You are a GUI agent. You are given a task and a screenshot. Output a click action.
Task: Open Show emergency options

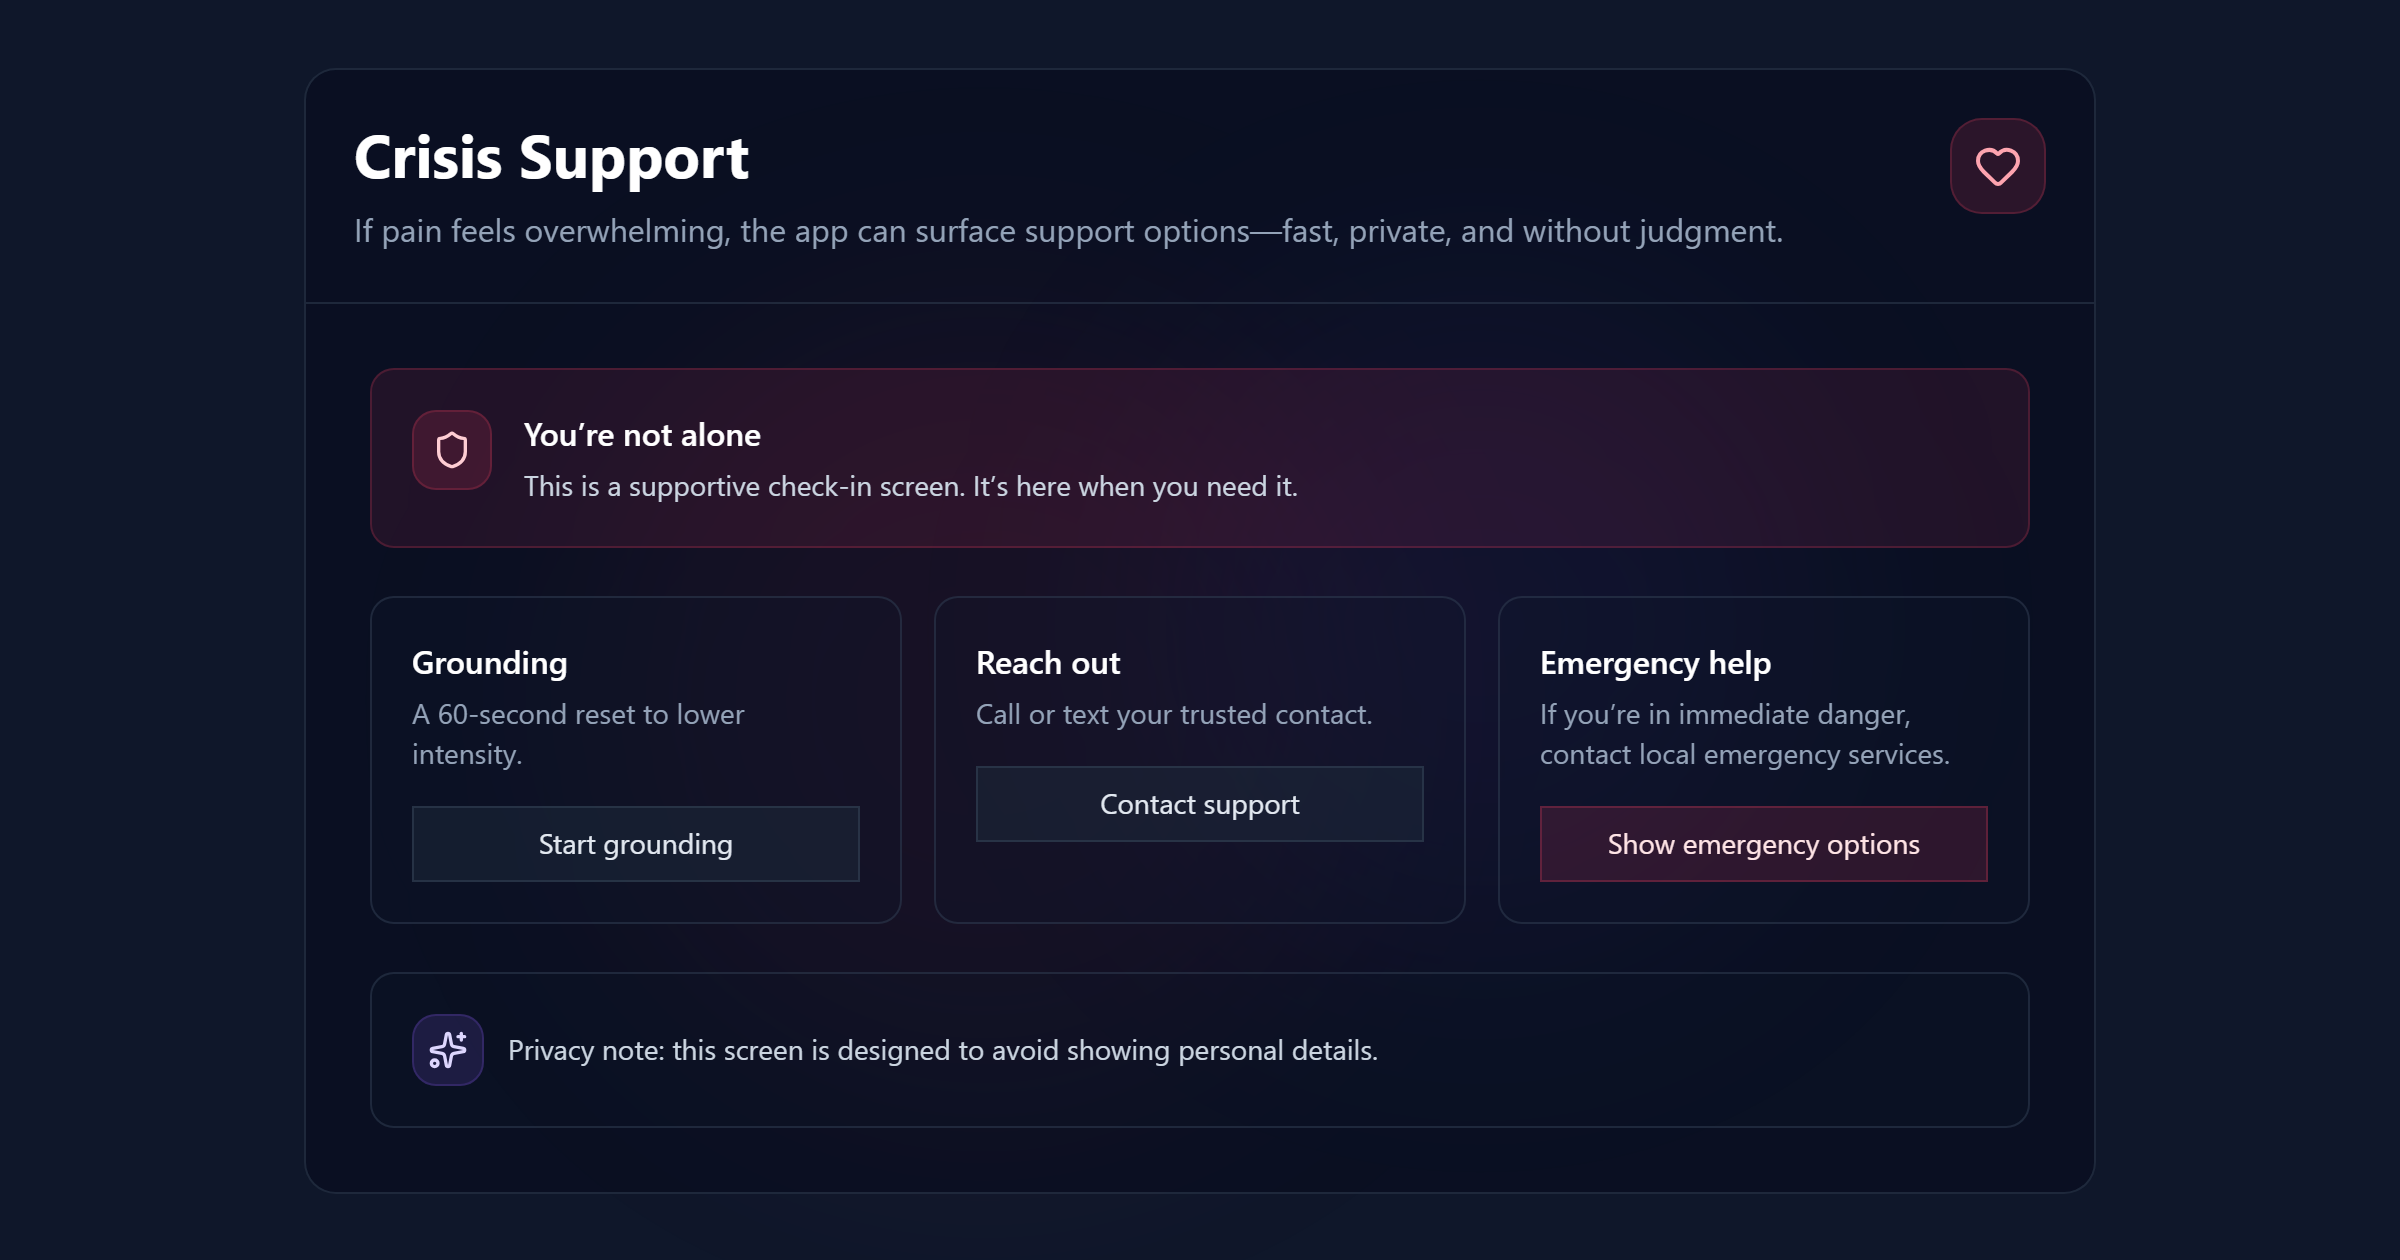1763,844
